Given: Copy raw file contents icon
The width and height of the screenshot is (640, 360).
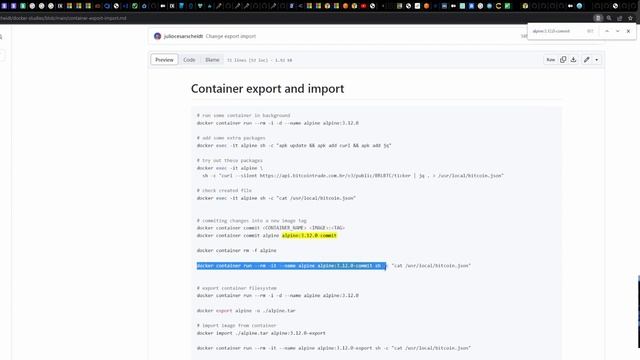Looking at the screenshot, I should tap(563, 60).
